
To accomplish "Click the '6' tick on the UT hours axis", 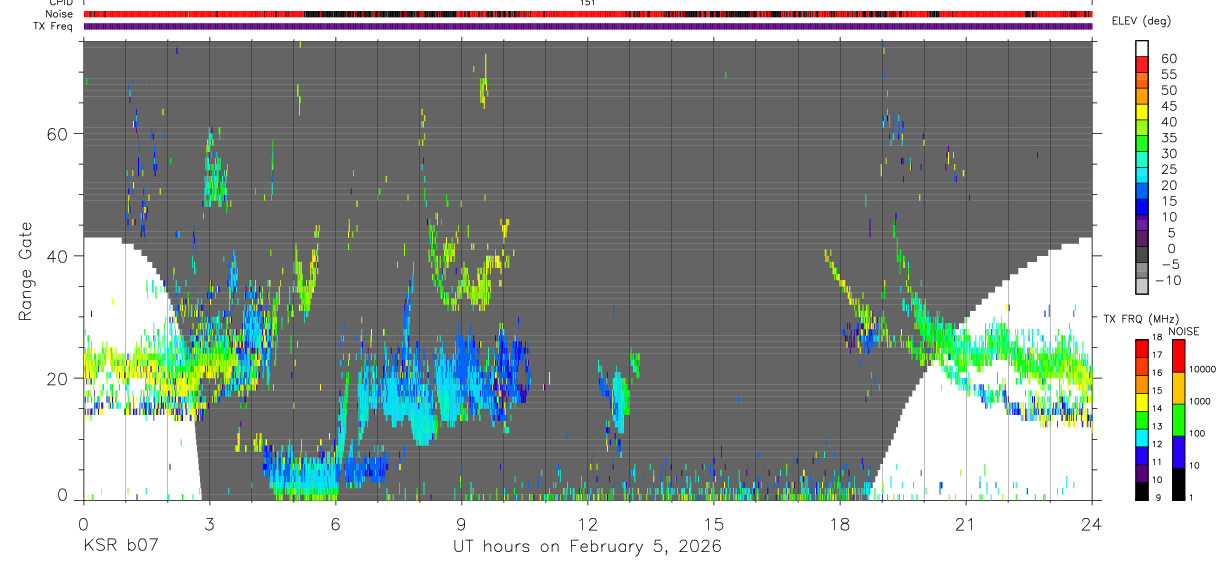I will (335, 523).
